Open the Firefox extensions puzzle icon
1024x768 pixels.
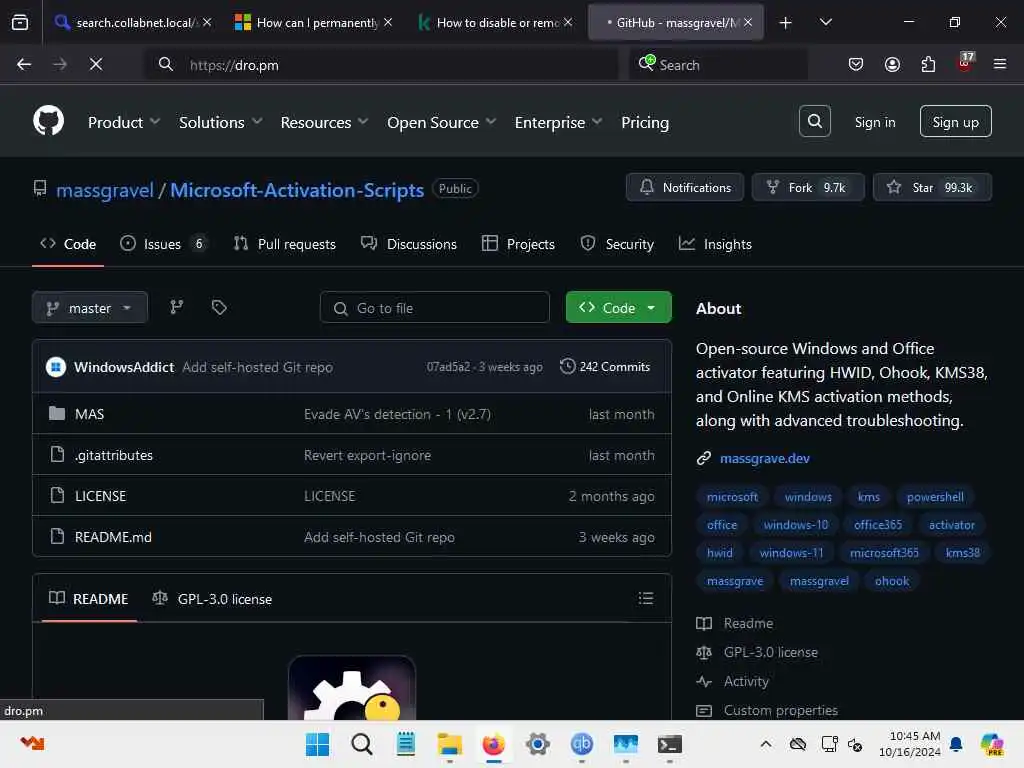tap(928, 64)
